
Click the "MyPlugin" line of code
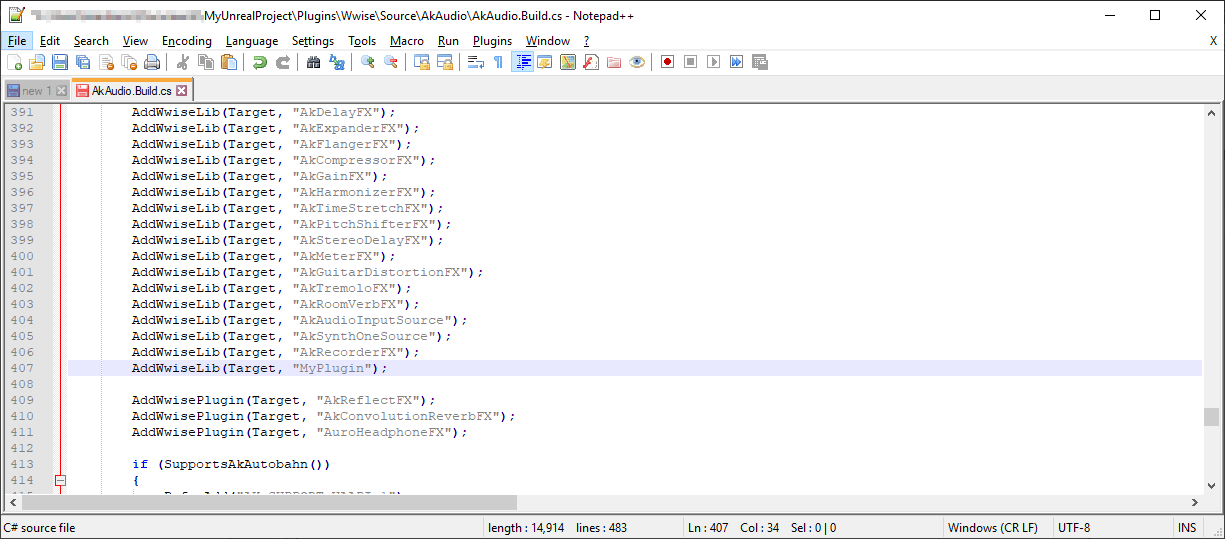(634, 368)
